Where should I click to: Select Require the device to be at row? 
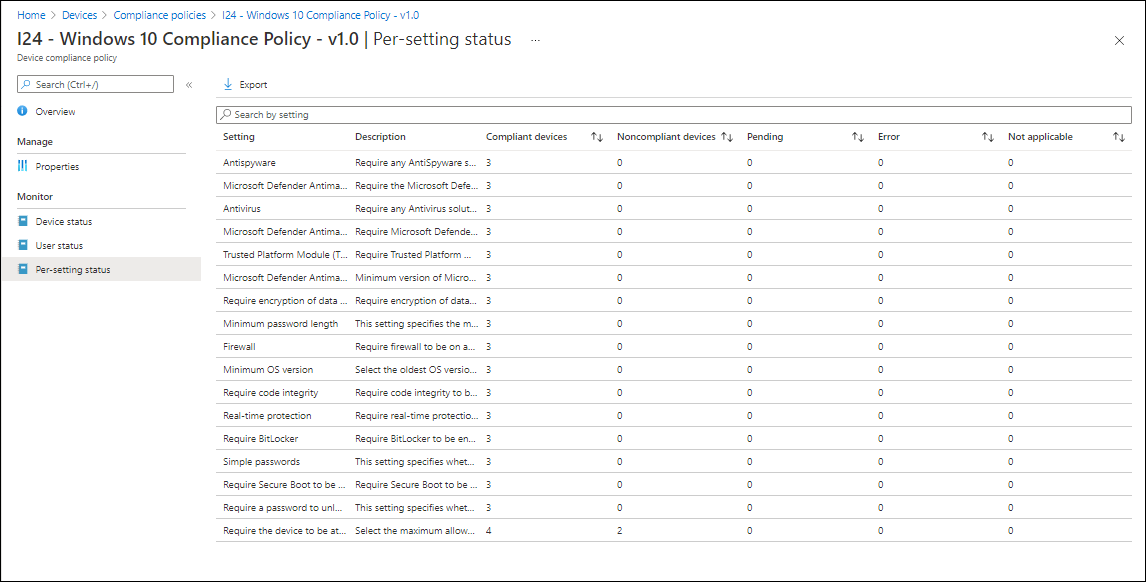point(674,531)
